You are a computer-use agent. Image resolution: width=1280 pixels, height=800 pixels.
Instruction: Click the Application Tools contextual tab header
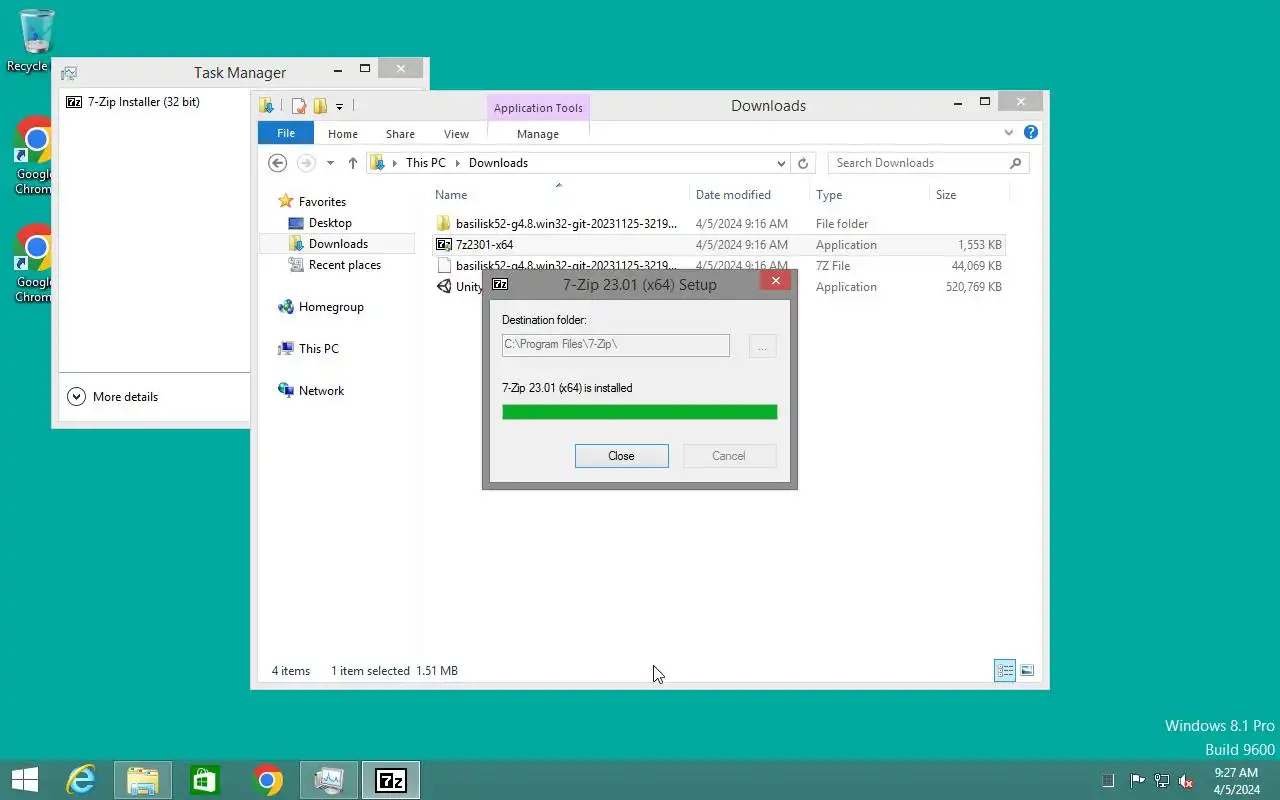tap(538, 108)
